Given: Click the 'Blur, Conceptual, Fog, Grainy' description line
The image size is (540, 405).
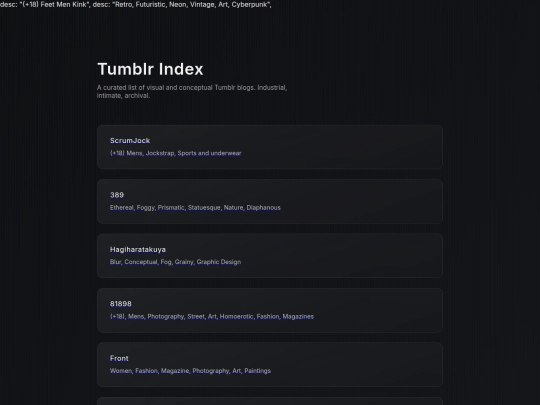Looking at the screenshot, I should tap(175, 262).
